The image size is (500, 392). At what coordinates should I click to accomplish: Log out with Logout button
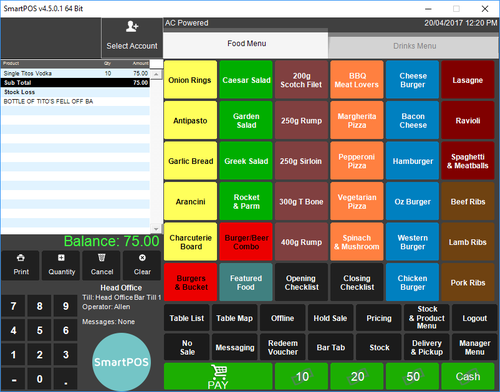[x=474, y=318]
